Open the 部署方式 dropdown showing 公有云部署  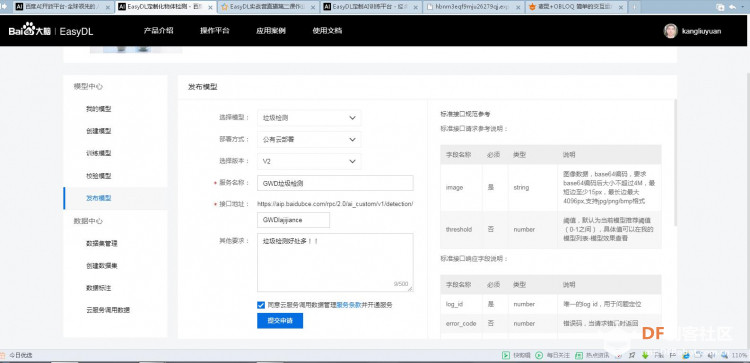(309, 140)
